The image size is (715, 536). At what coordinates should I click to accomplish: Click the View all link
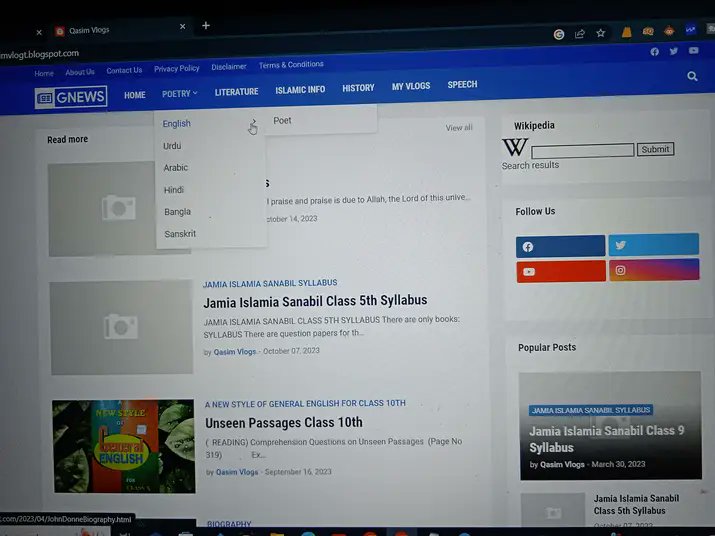point(459,128)
